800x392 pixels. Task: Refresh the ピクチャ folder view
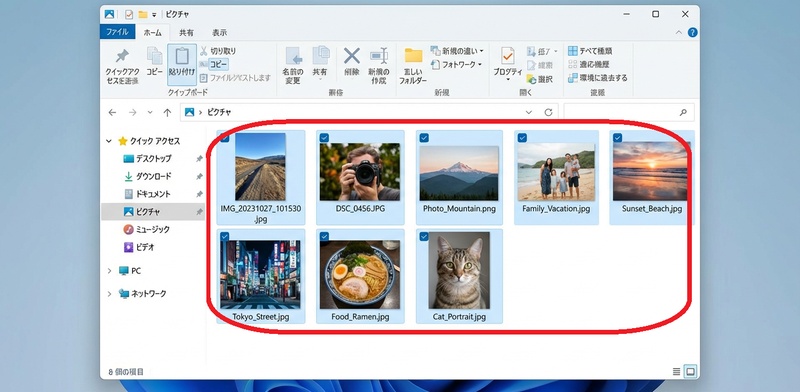(548, 112)
